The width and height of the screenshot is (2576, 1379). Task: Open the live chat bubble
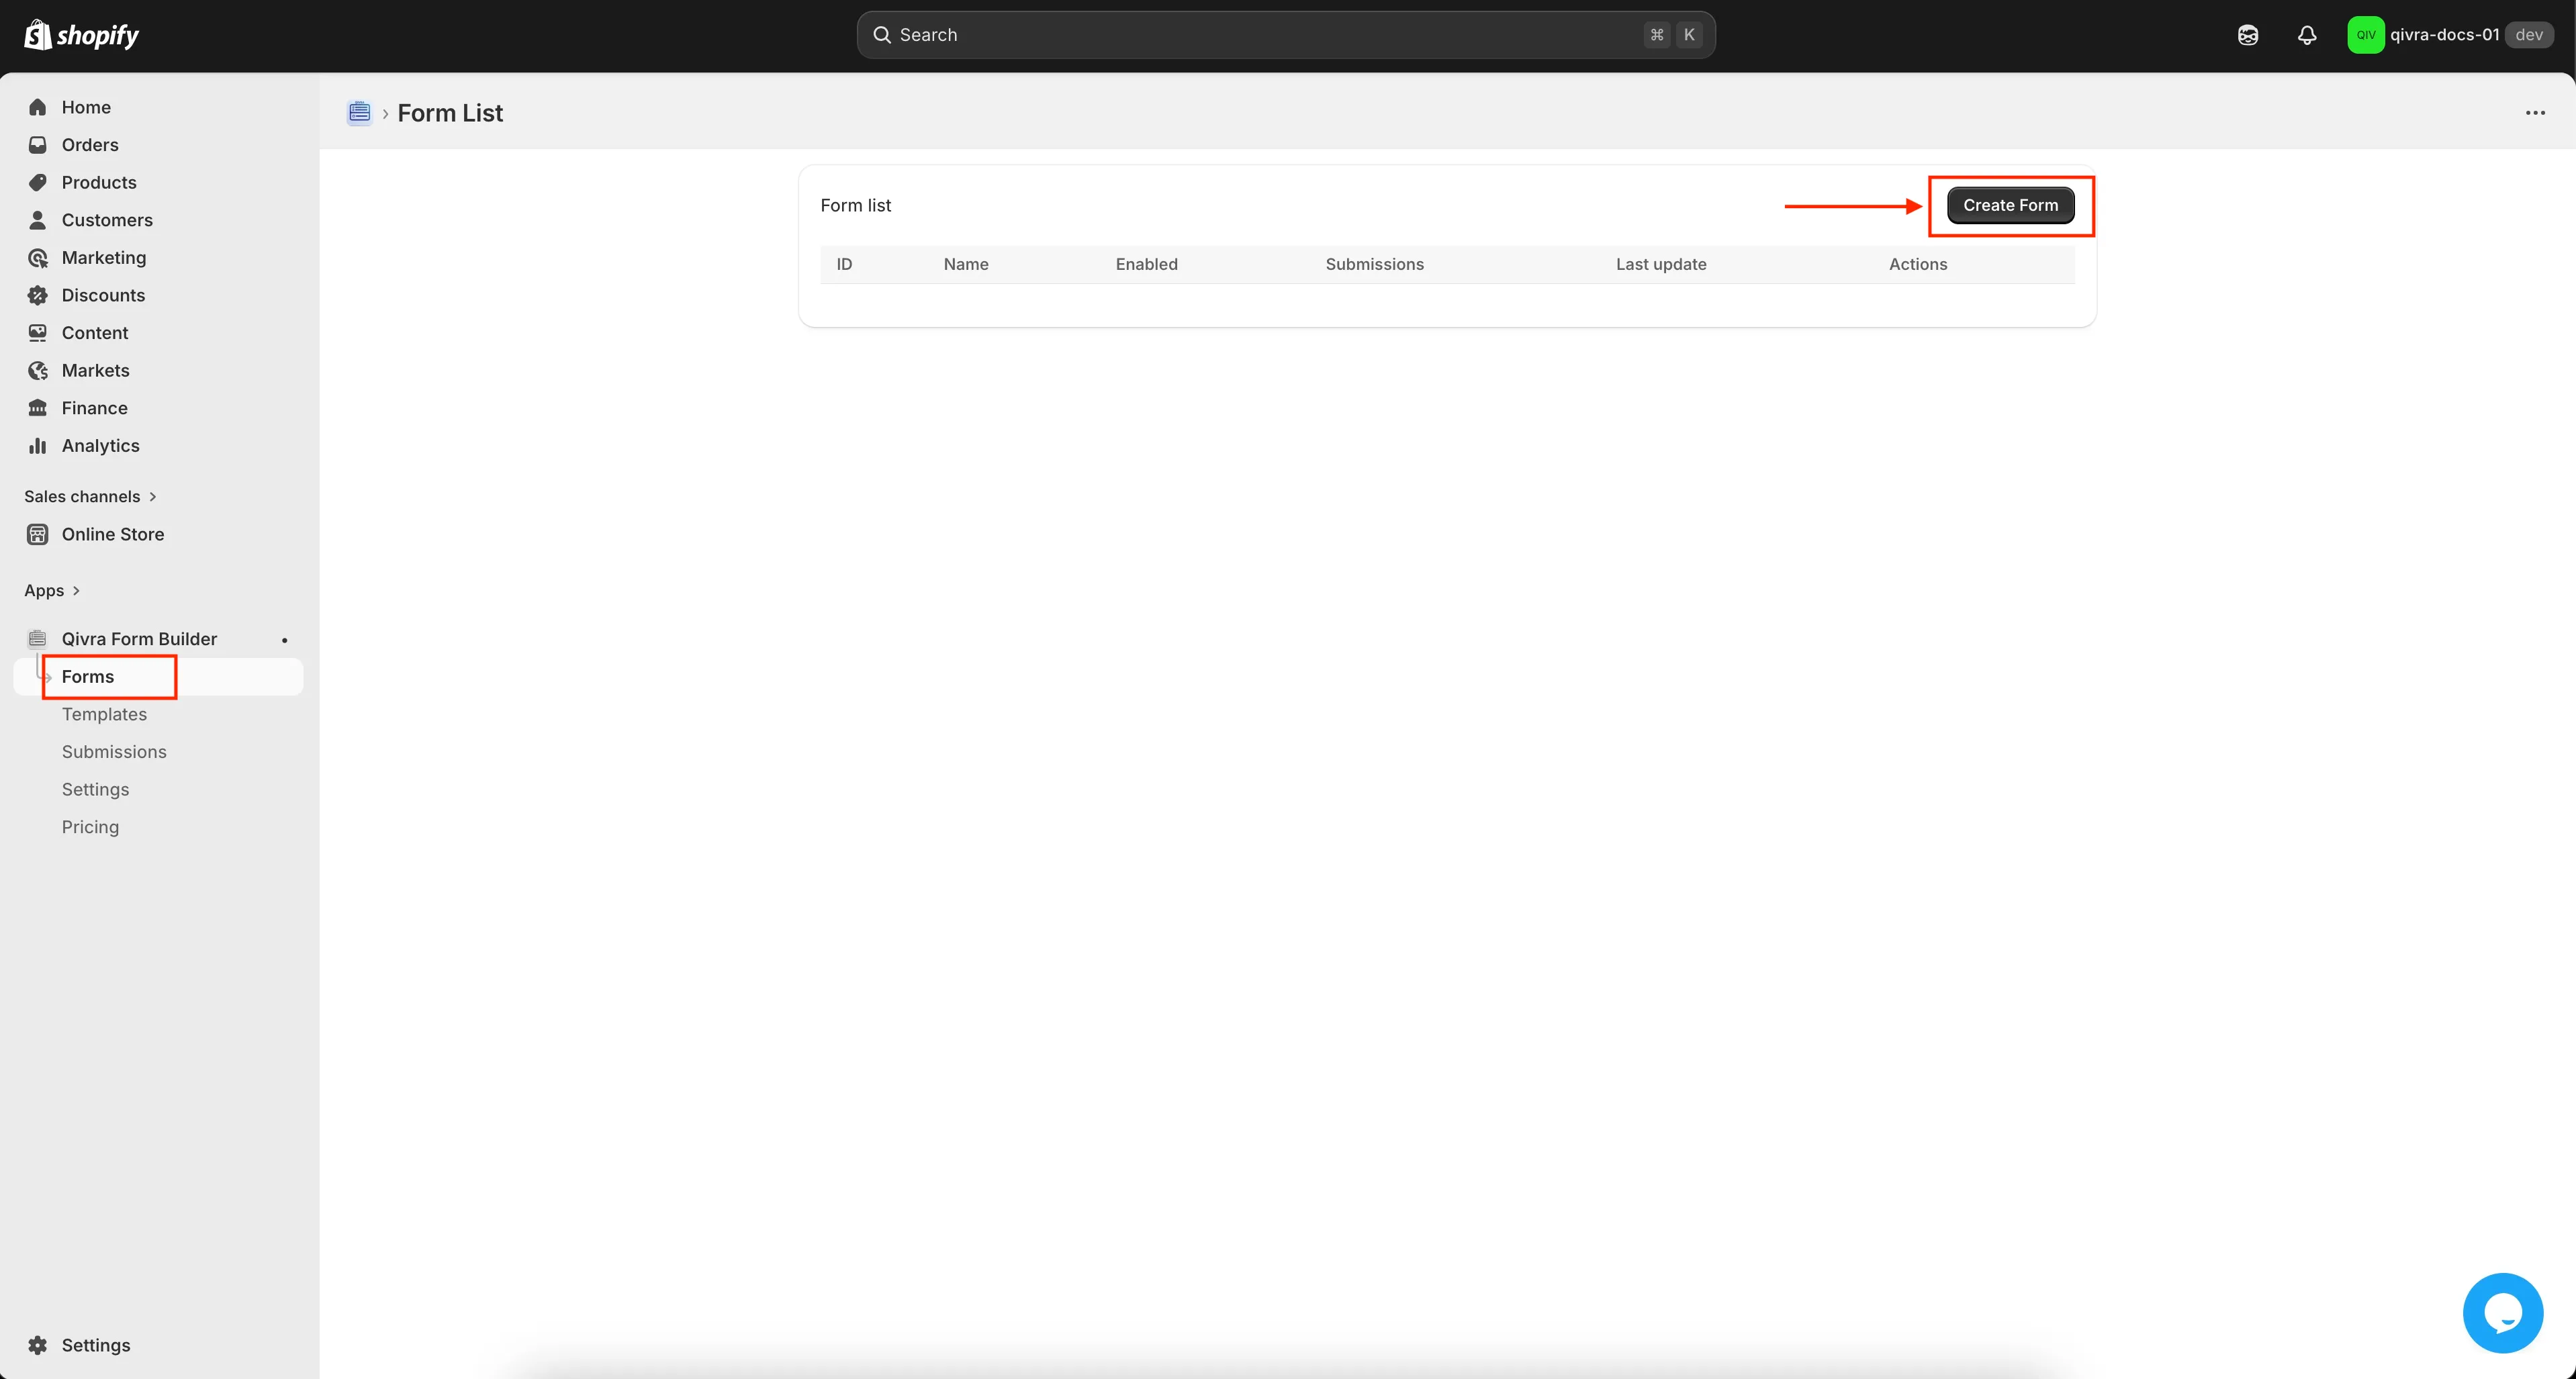coord(2502,1312)
